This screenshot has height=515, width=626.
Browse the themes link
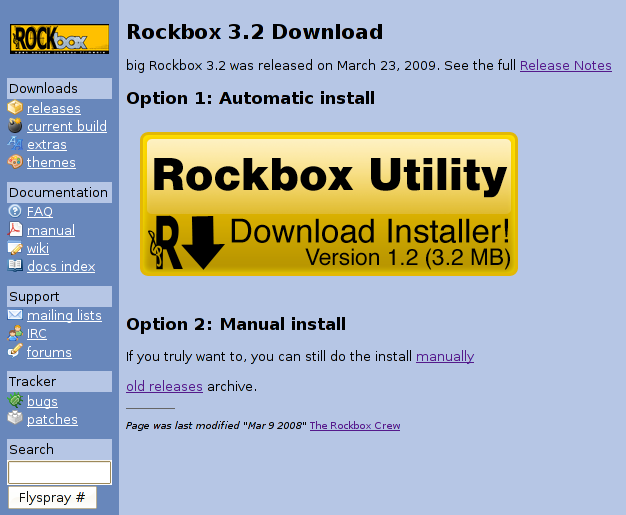coord(51,162)
